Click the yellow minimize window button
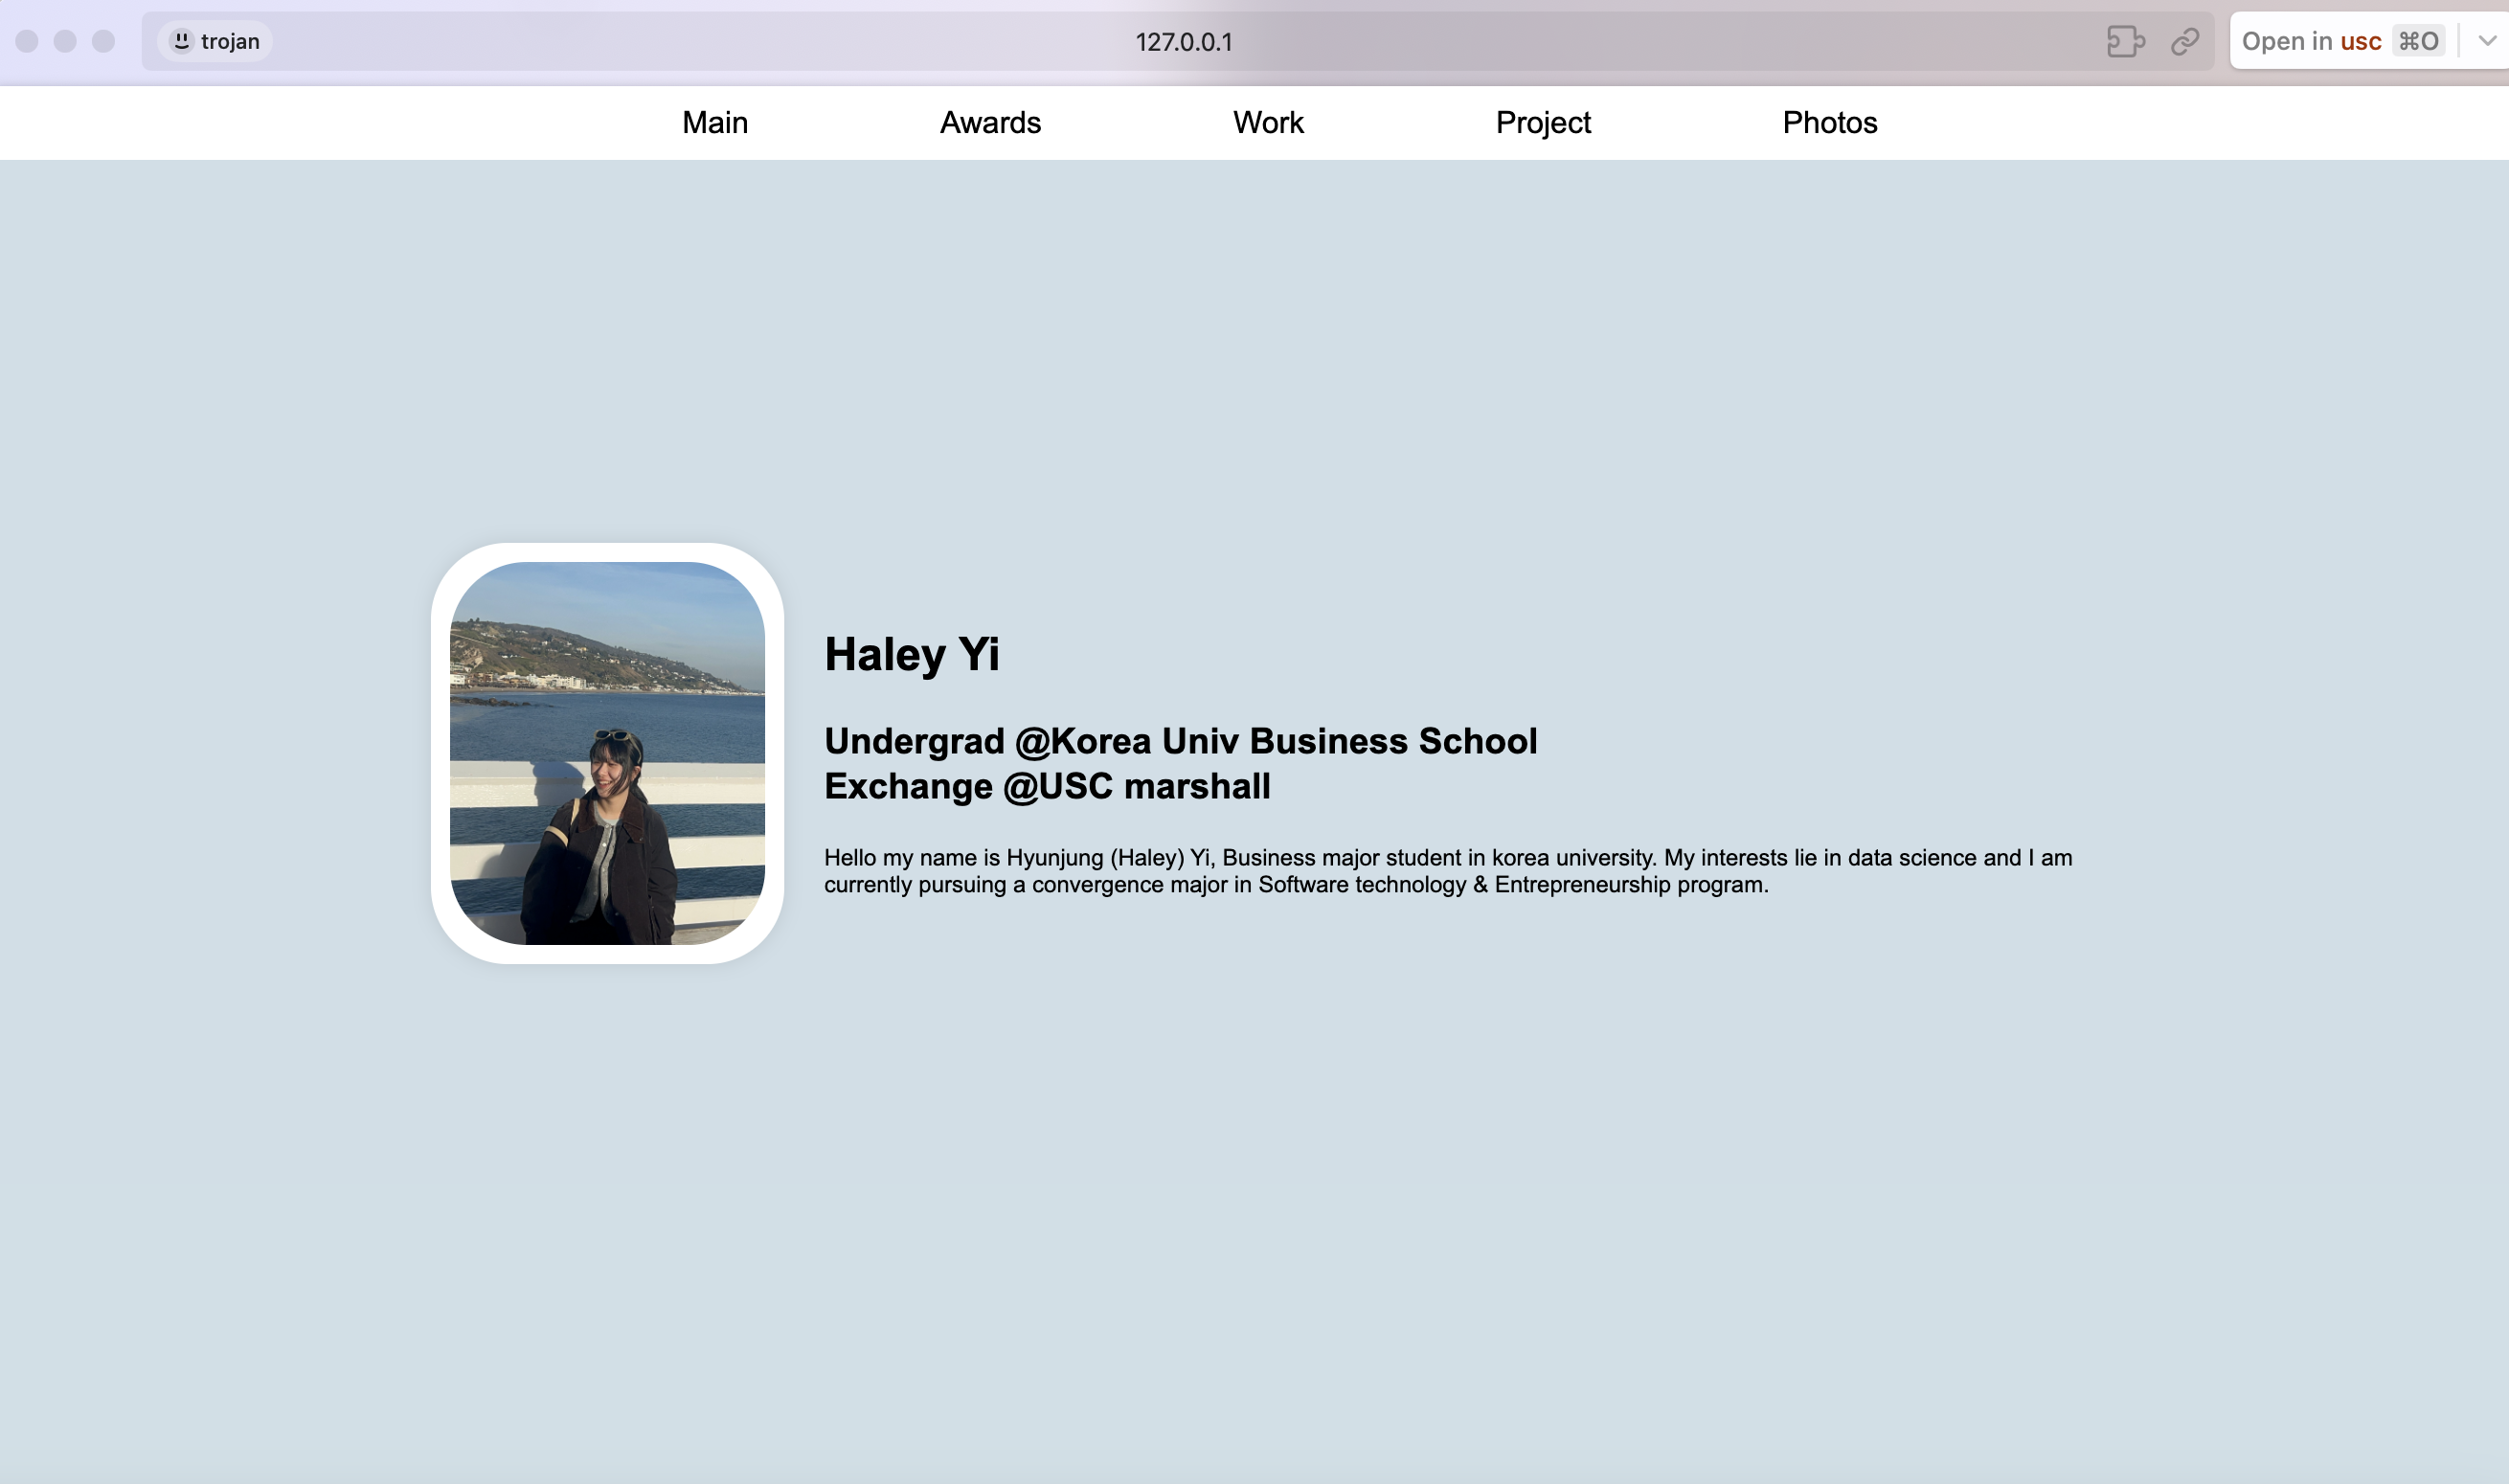The height and width of the screenshot is (1484, 2509). coord(65,41)
